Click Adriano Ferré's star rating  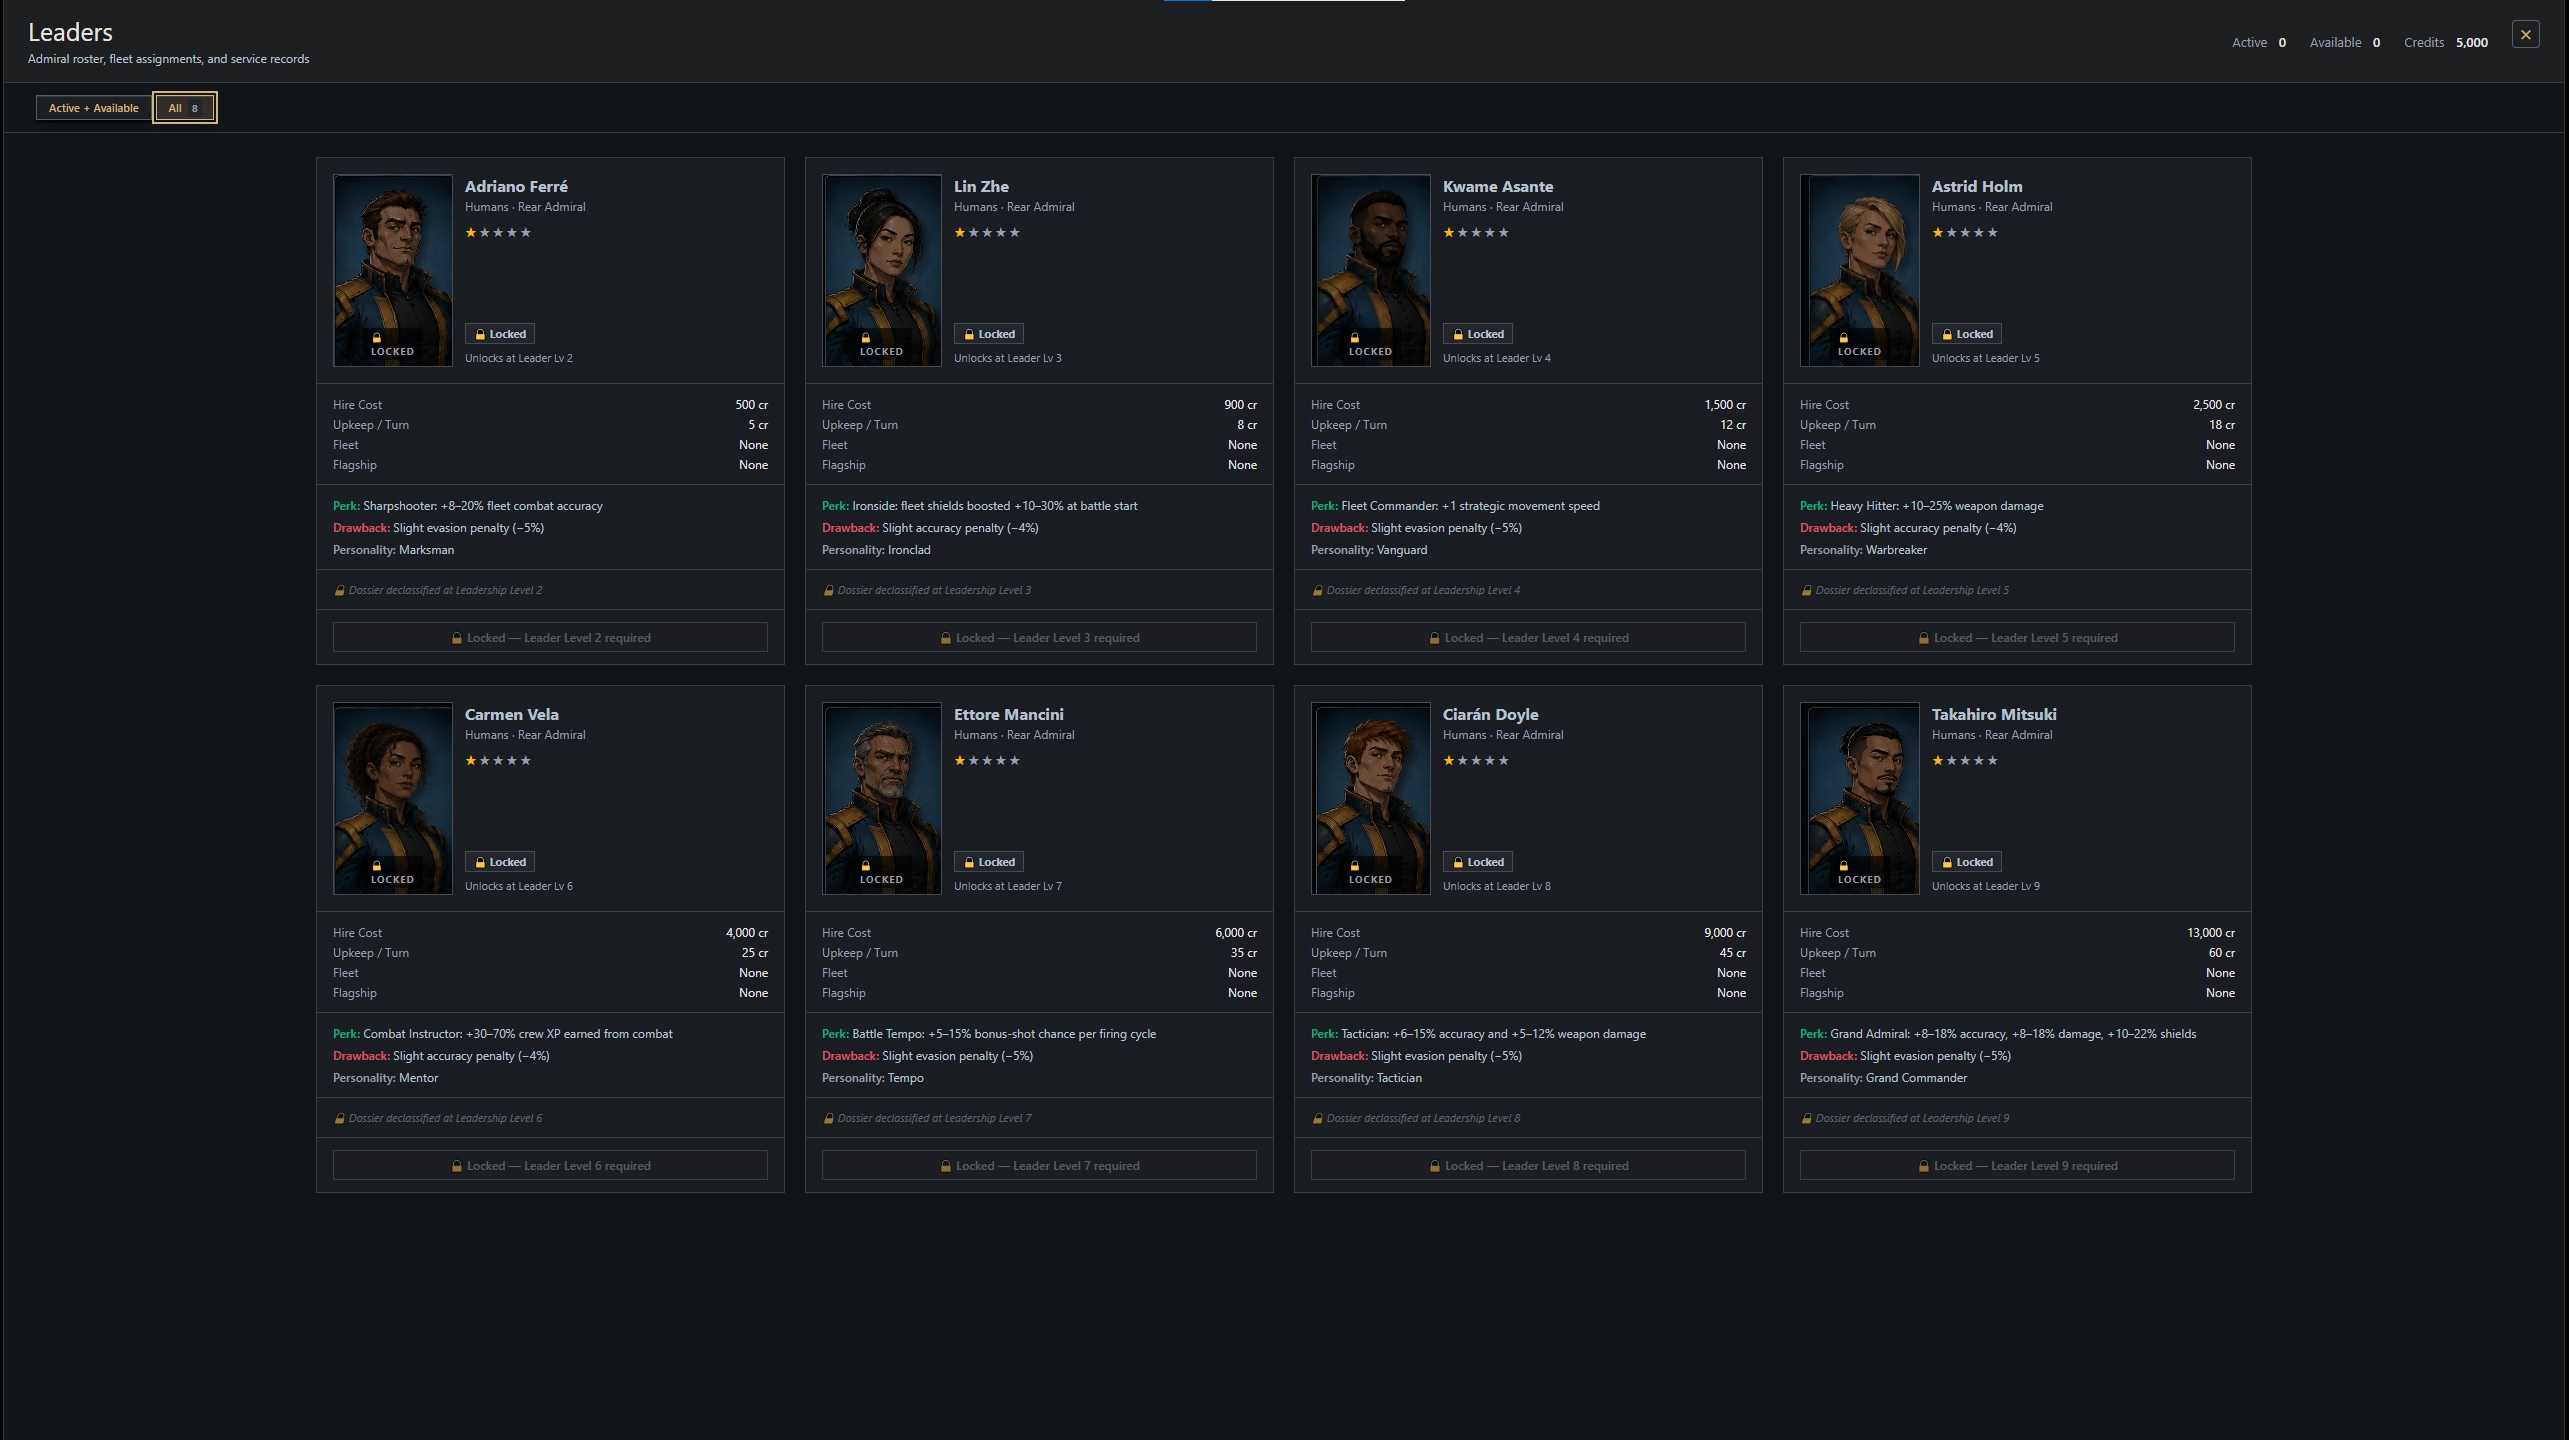[498, 233]
